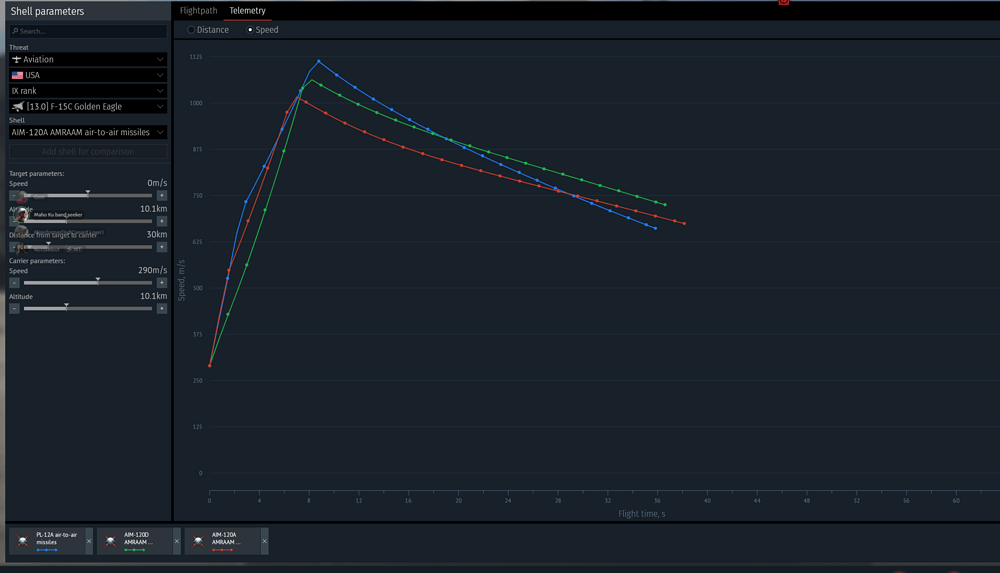Click the green AIM-120D curve end point

(665, 205)
